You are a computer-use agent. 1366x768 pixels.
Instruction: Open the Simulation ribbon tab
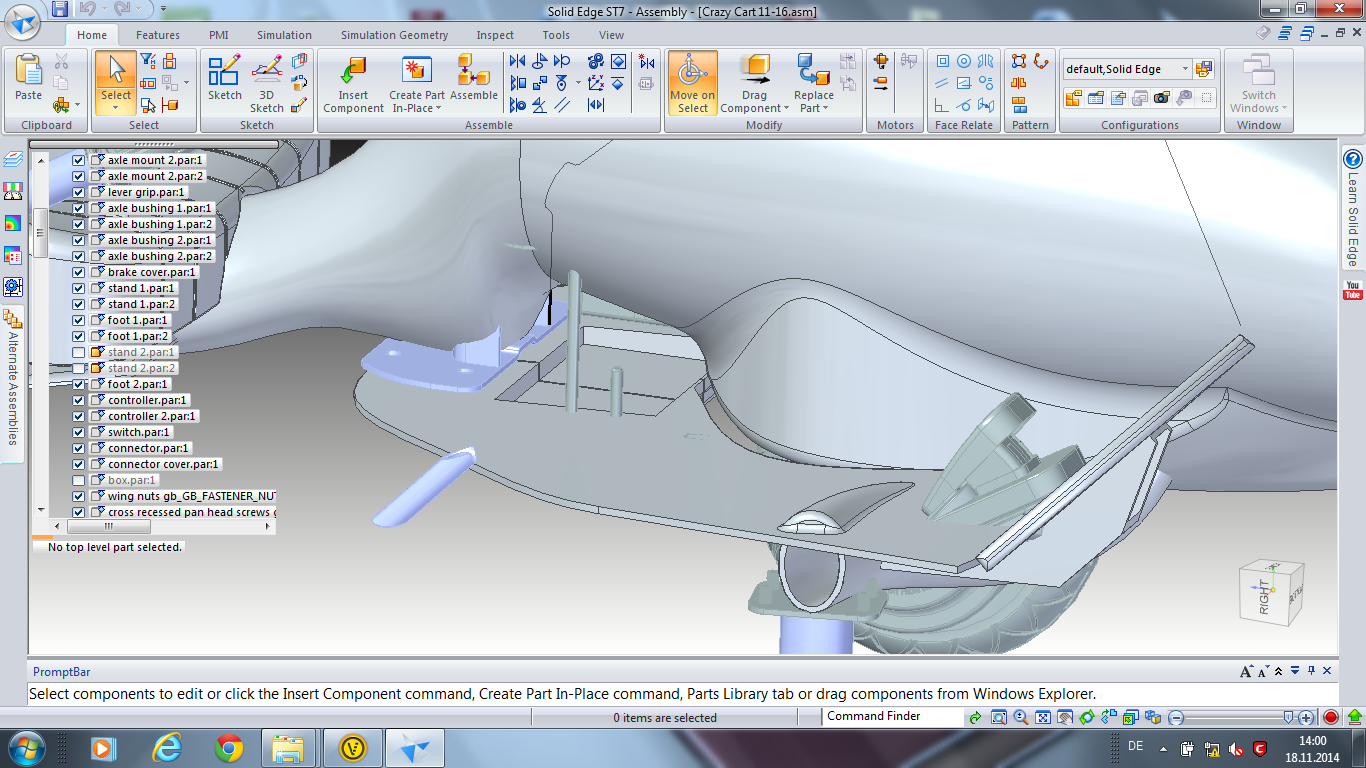(284, 35)
